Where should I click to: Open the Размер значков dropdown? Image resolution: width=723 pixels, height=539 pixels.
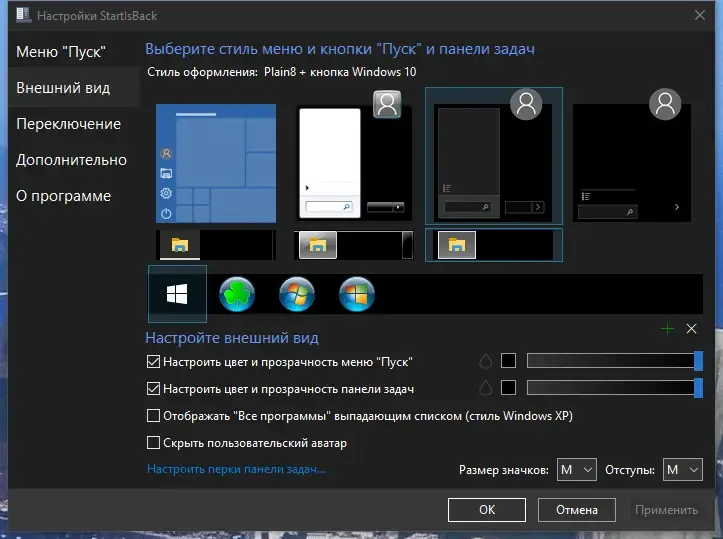576,470
